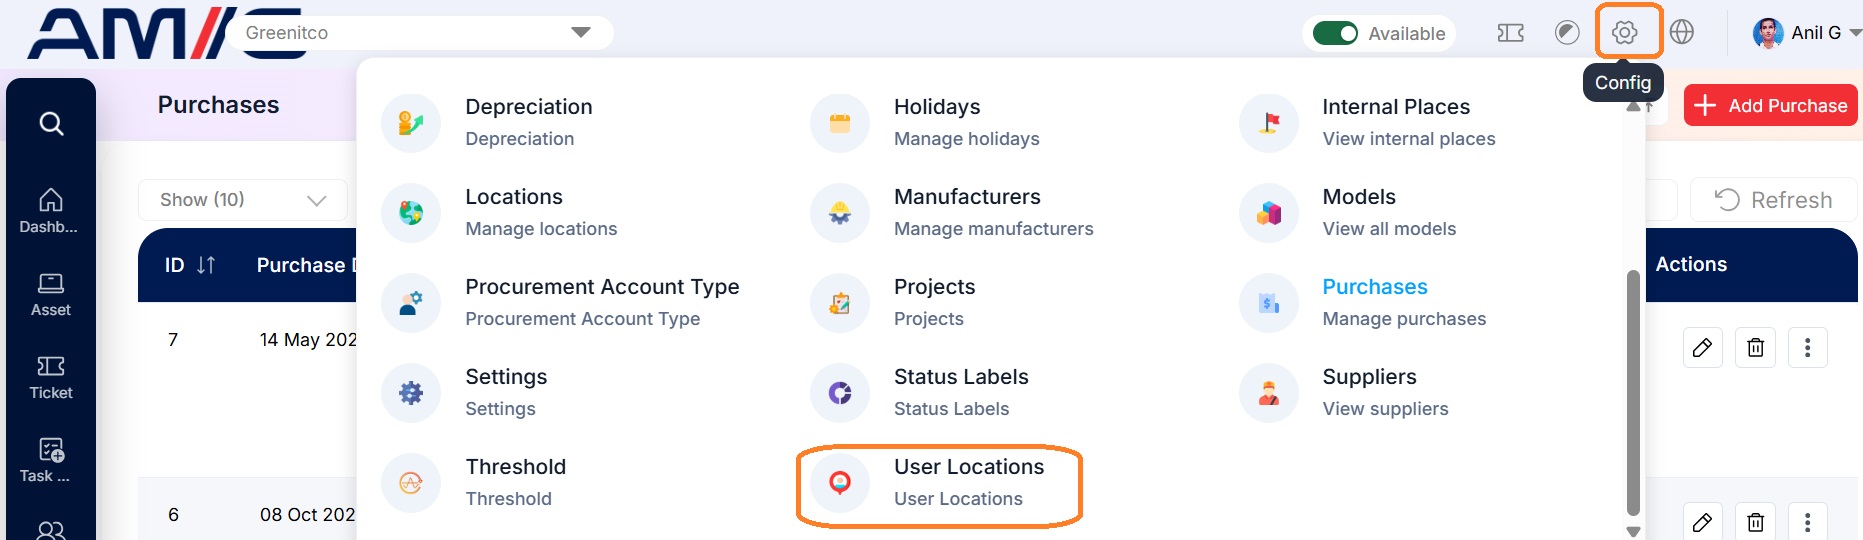Image resolution: width=1863 pixels, height=540 pixels.
Task: Open Locations menu item
Action: click(x=541, y=212)
